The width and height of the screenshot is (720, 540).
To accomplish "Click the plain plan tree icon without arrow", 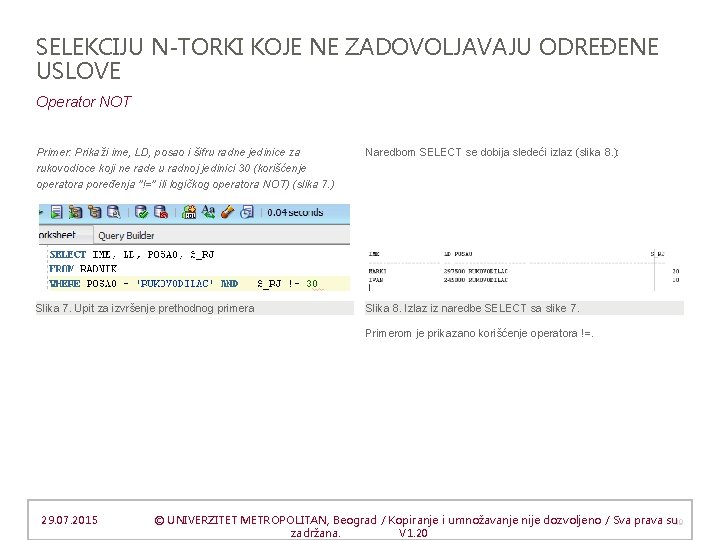I will pos(95,212).
